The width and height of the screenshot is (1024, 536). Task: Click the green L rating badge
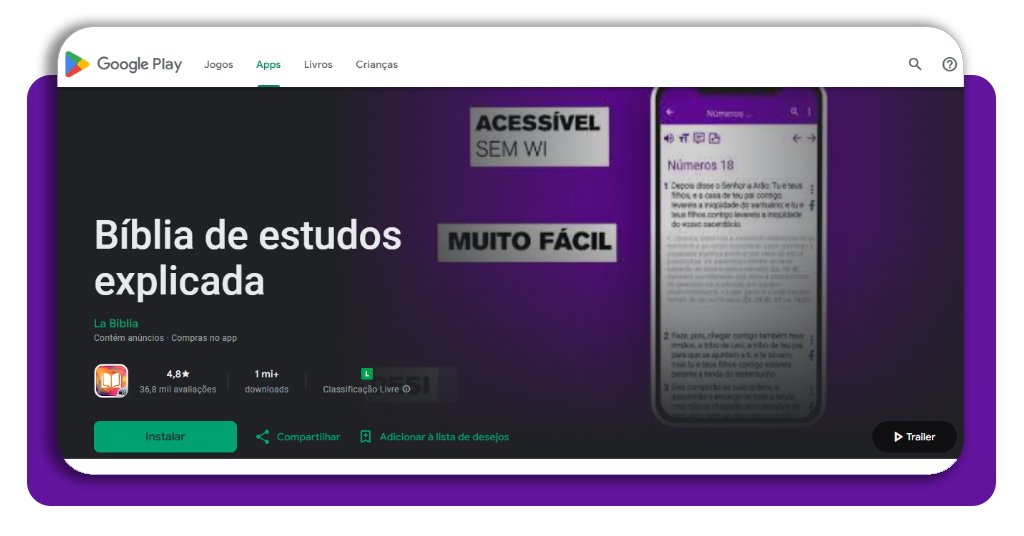click(366, 373)
